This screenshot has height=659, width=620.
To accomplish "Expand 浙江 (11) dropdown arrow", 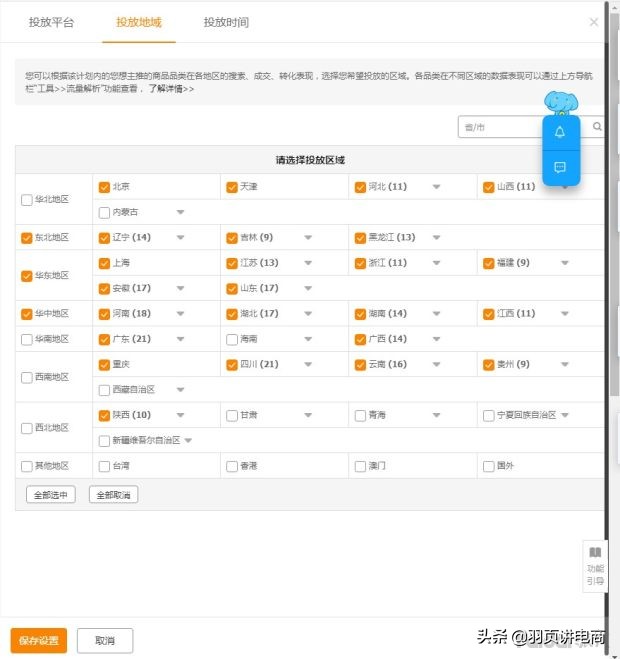I will coord(436,263).
